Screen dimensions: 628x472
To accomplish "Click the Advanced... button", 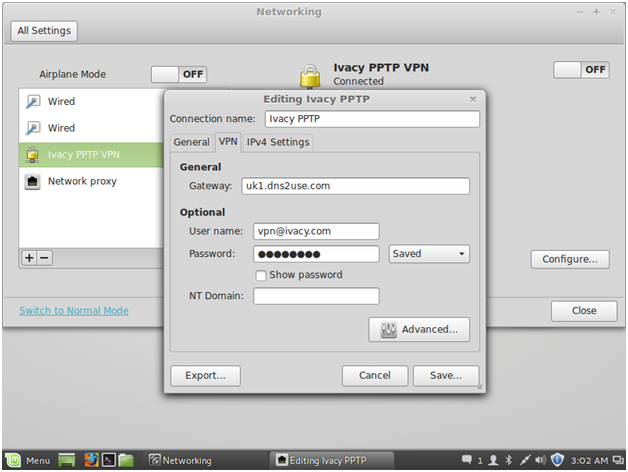I will [419, 330].
